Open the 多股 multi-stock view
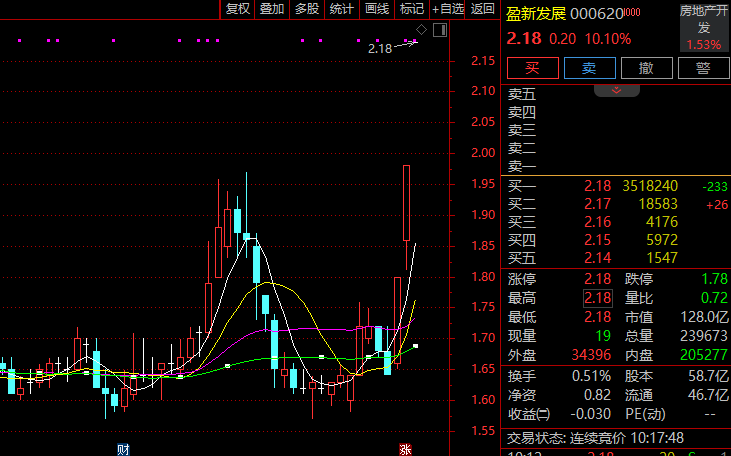731x456 pixels. [307, 9]
